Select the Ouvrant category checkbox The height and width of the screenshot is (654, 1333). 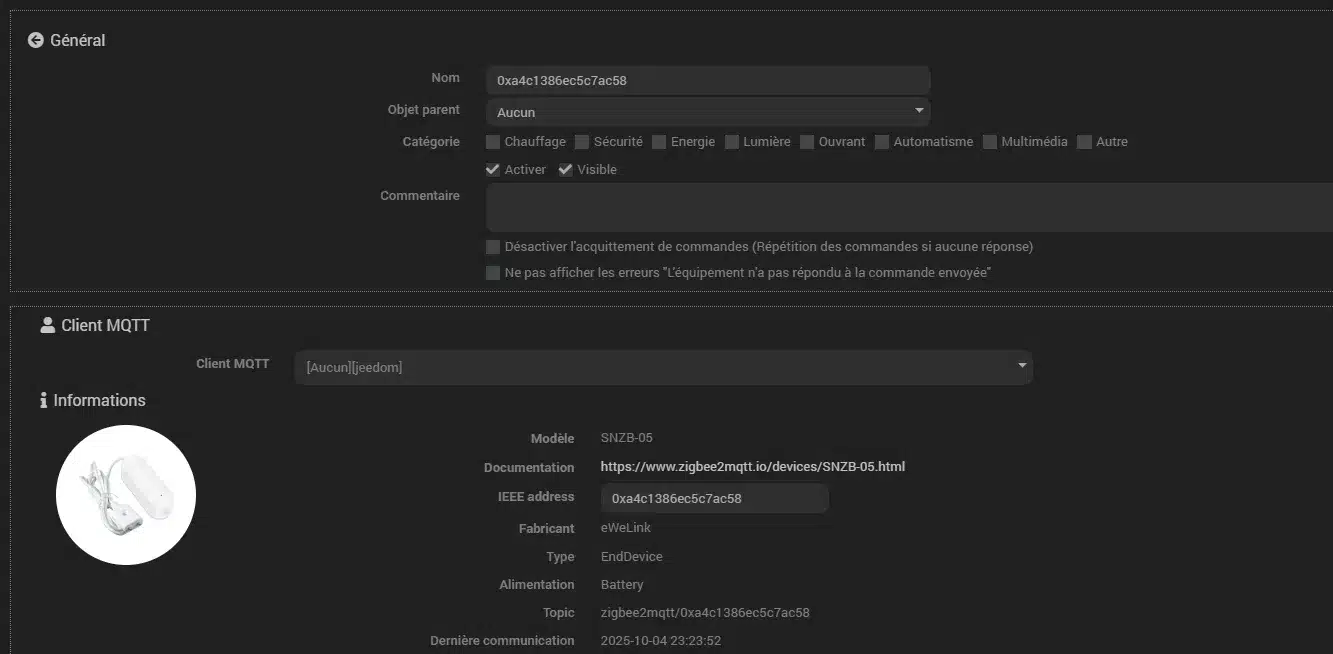(807, 142)
